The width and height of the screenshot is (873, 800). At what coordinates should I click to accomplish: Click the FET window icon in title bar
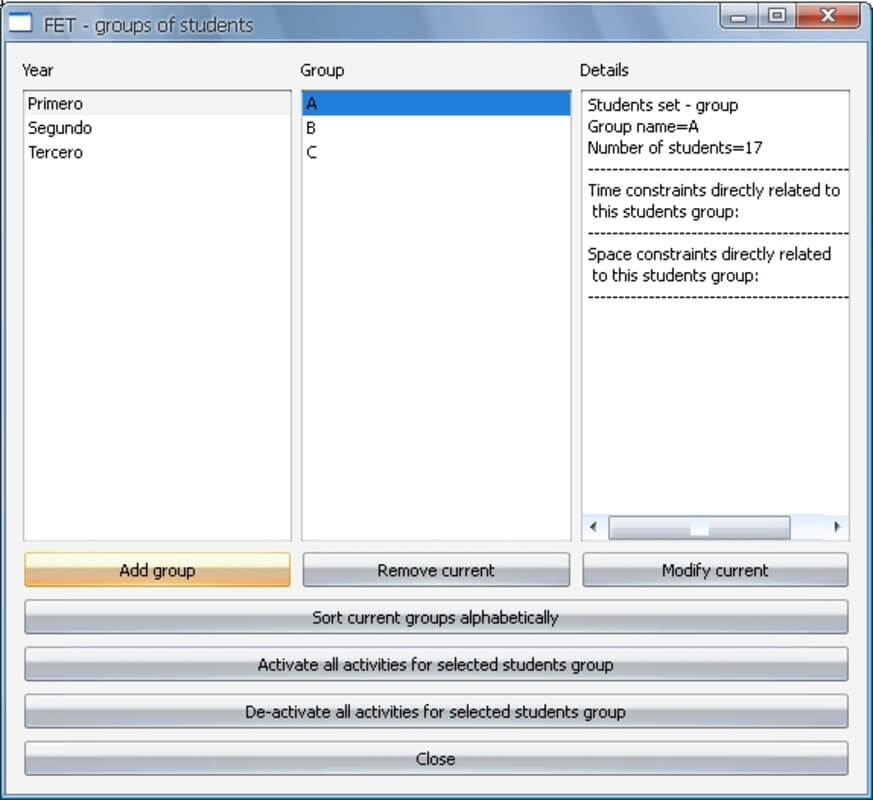(x=21, y=23)
